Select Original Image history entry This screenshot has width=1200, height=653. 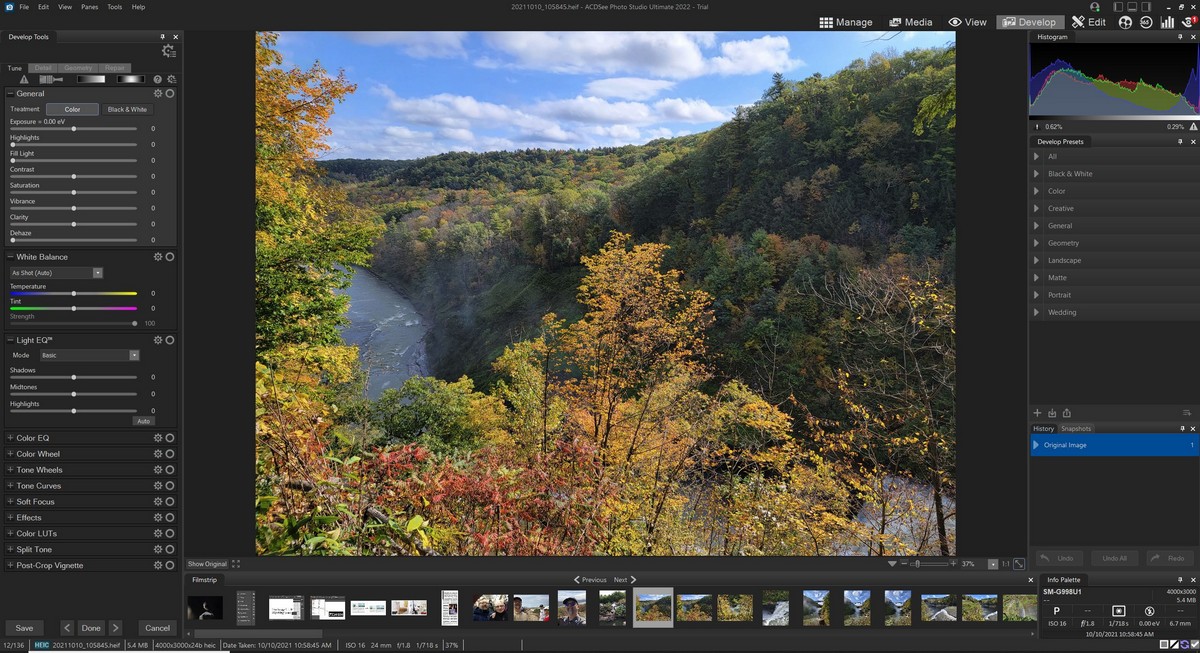click(1114, 445)
